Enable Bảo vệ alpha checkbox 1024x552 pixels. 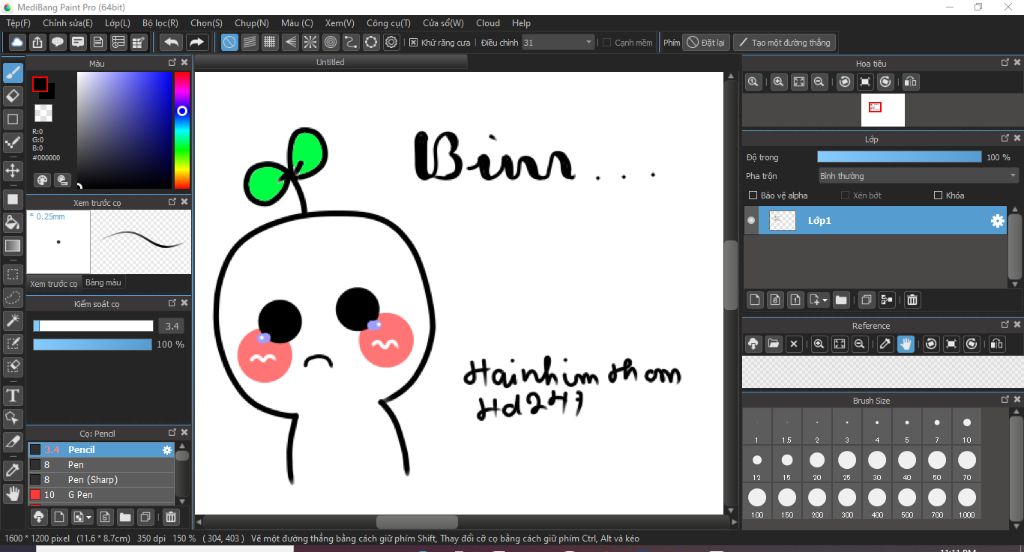tap(752, 195)
